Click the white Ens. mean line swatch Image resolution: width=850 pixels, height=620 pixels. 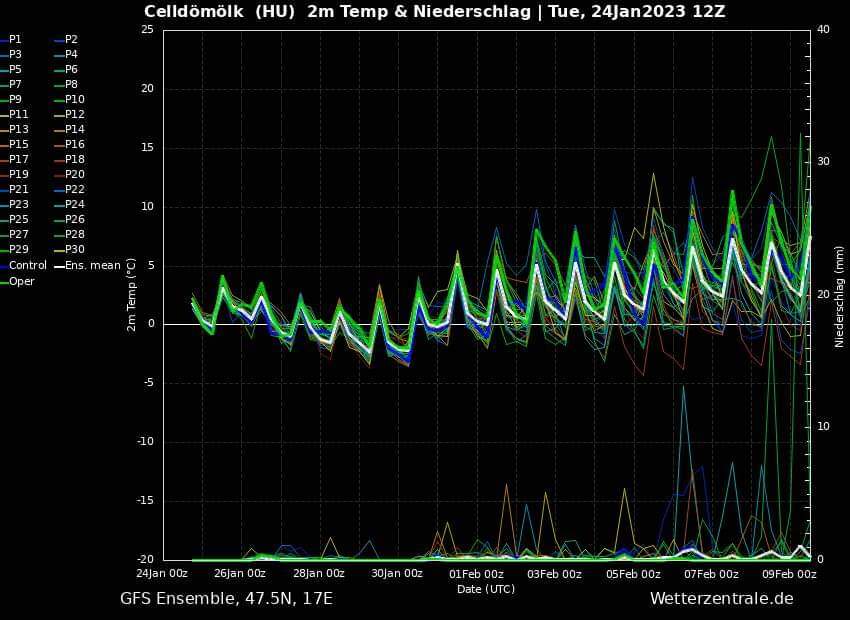(x=59, y=265)
